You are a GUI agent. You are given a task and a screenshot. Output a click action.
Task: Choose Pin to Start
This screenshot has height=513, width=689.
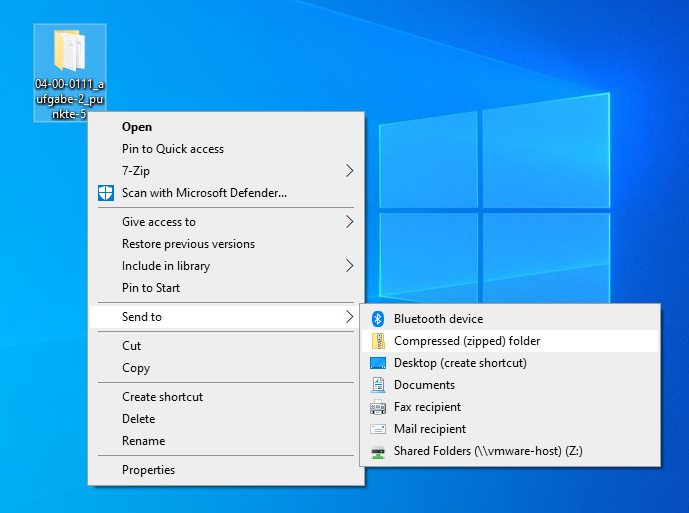(x=151, y=288)
